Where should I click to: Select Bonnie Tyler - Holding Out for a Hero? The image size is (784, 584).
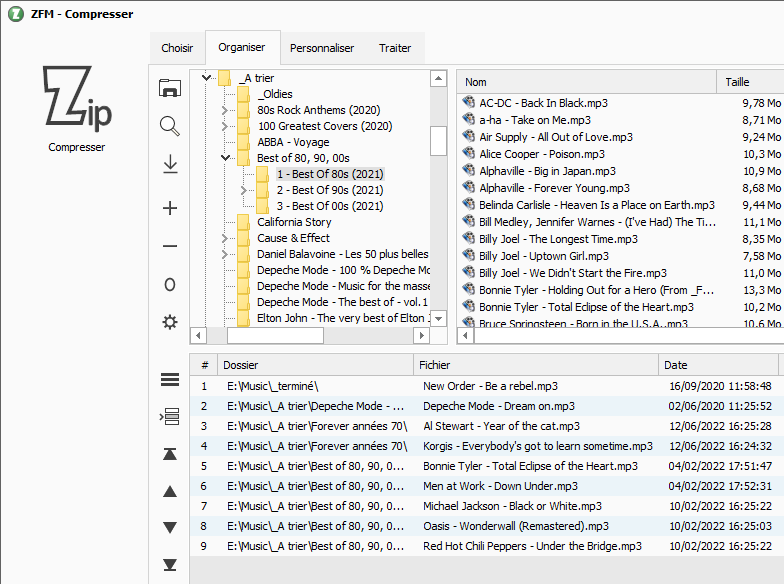pyautogui.click(x=596, y=290)
